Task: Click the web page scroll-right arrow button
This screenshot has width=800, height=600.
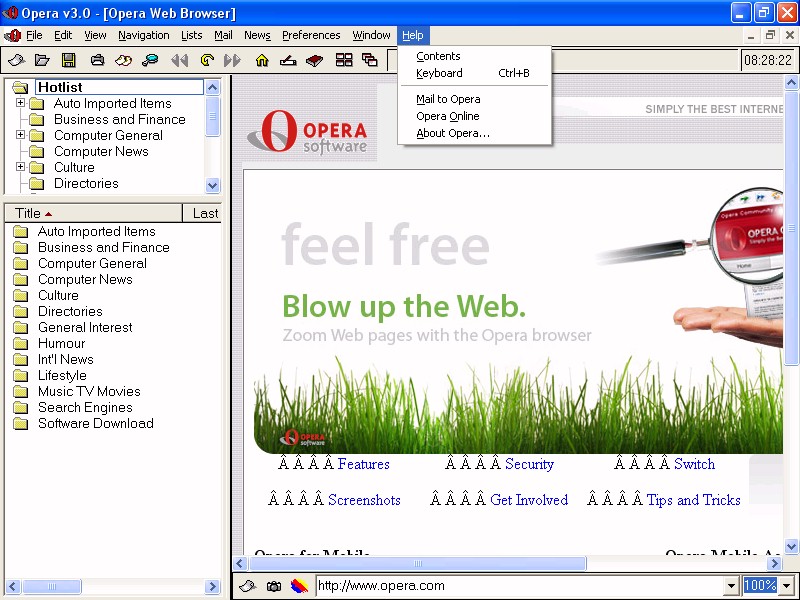Action: click(775, 563)
